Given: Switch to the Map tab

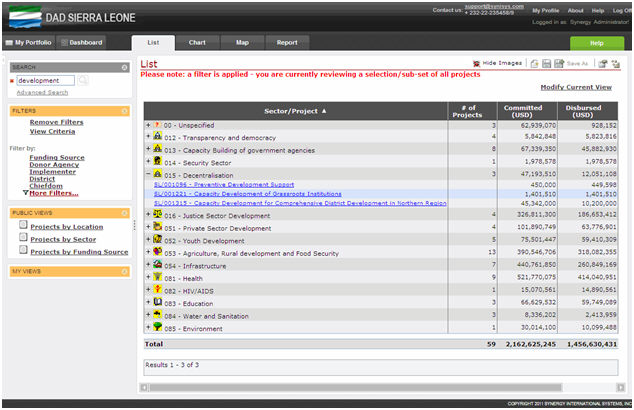Looking at the screenshot, I should pyautogui.click(x=242, y=42).
